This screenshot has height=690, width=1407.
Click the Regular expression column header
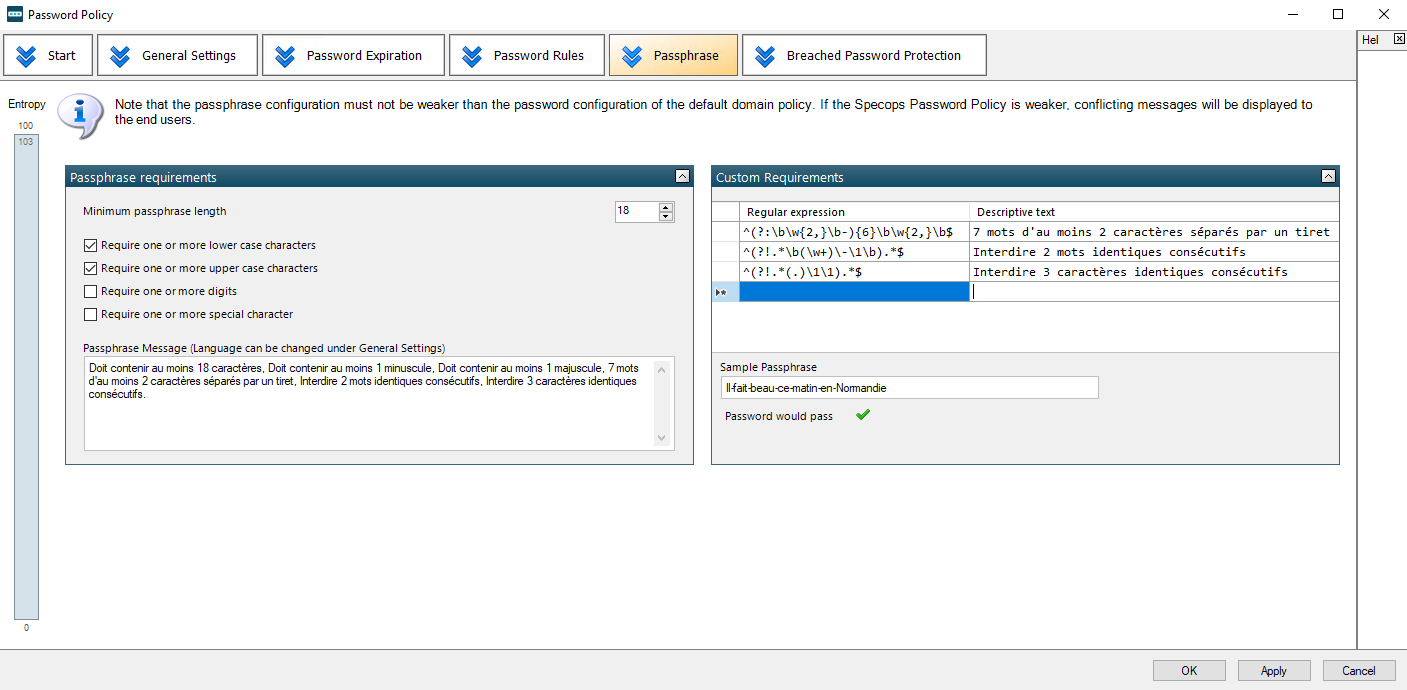pyautogui.click(x=854, y=212)
